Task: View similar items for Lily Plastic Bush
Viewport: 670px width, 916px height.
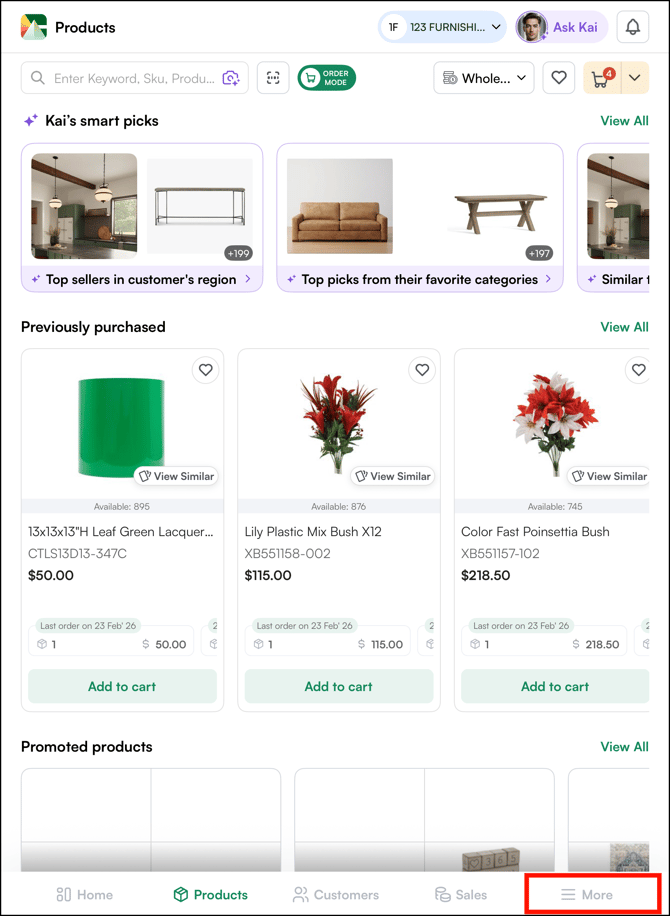Action: pyautogui.click(x=393, y=476)
